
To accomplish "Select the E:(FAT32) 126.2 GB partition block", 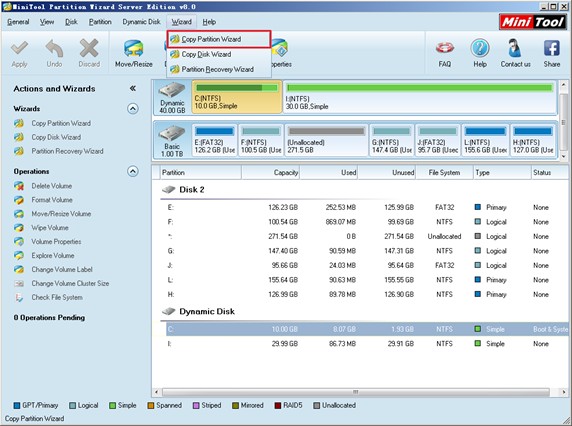I will (x=214, y=140).
